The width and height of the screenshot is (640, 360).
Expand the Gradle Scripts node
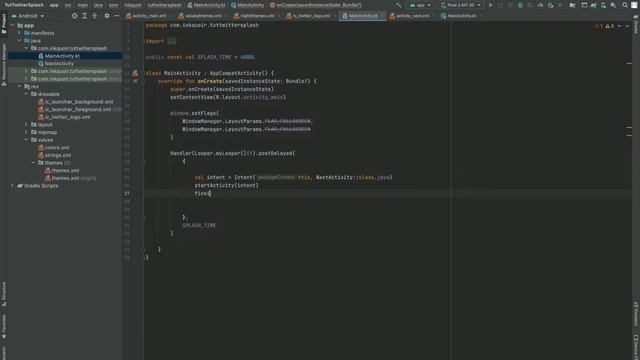point(13,186)
